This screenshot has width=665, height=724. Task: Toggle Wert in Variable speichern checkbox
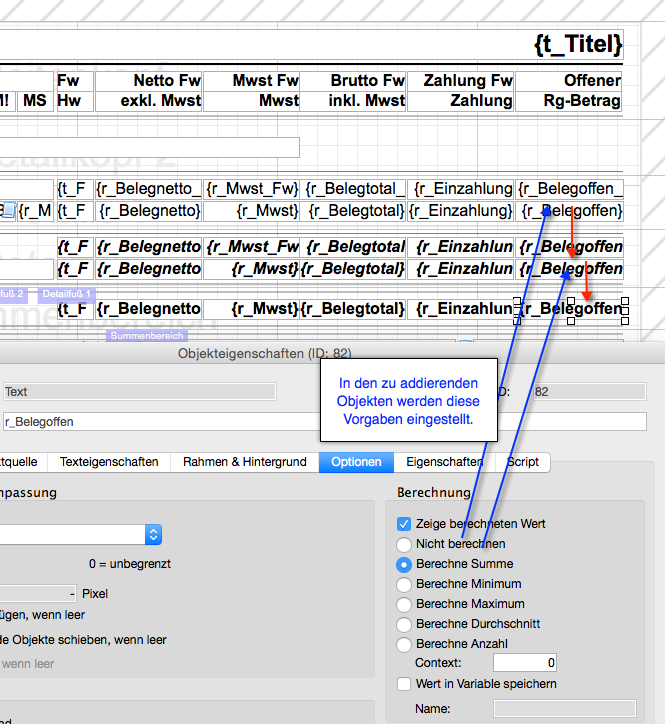click(x=404, y=684)
